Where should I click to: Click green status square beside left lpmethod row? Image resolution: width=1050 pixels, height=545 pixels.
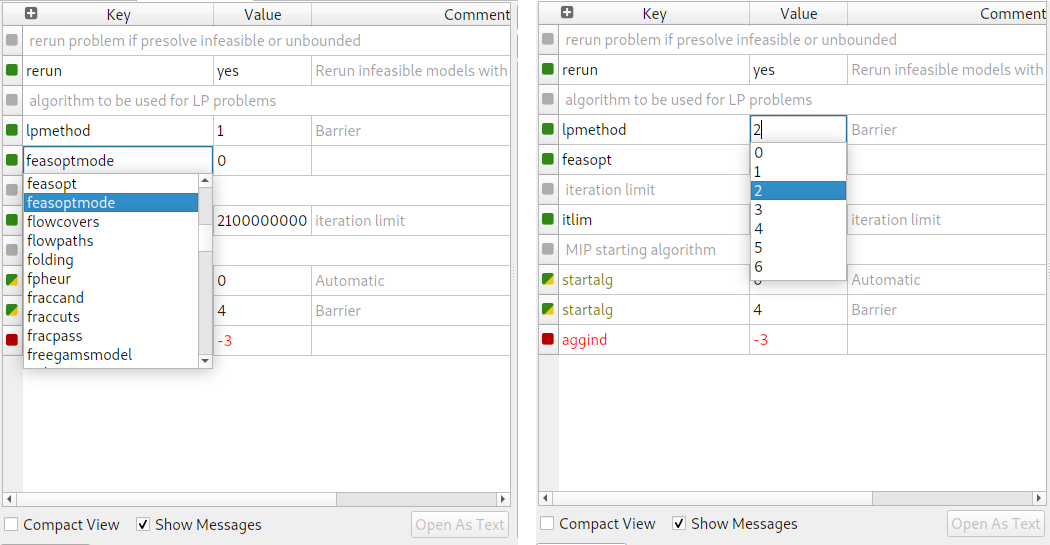[12, 131]
